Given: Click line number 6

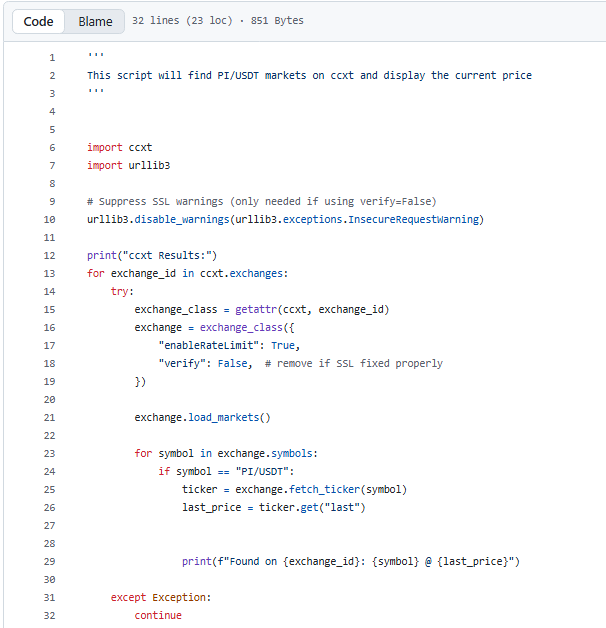Looking at the screenshot, I should 52,148.
